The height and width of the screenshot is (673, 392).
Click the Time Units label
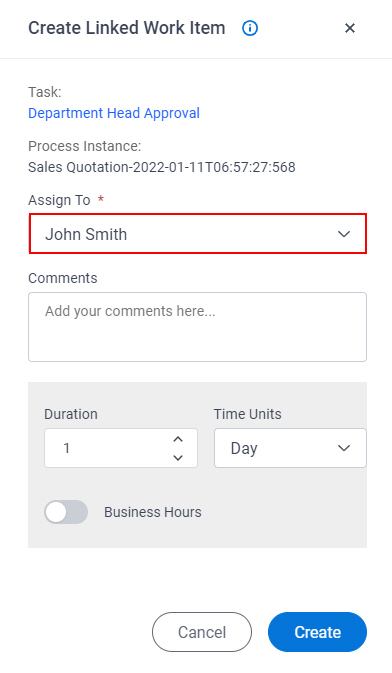[248, 414]
